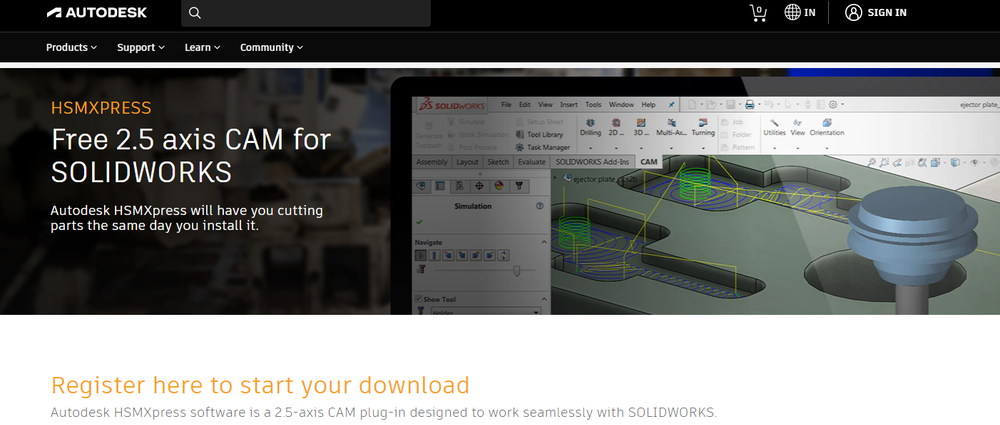Open the PropertyManager panel tab

click(x=439, y=186)
